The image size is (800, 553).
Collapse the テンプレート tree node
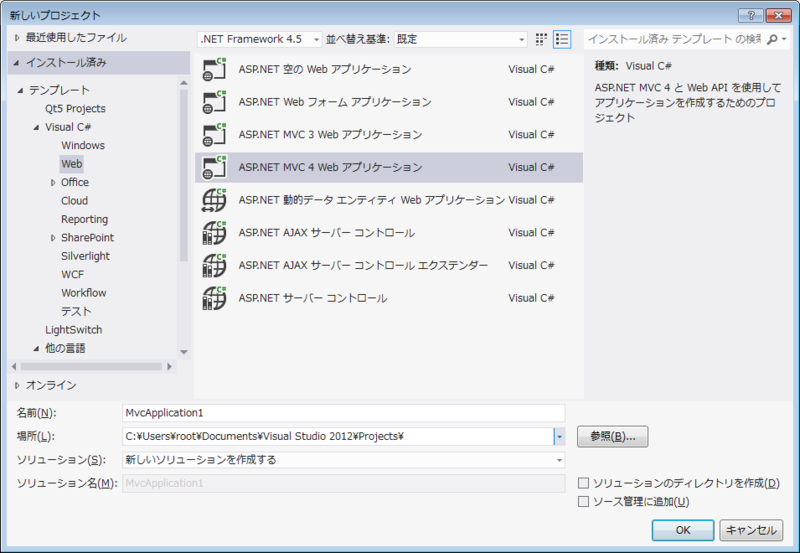20,90
